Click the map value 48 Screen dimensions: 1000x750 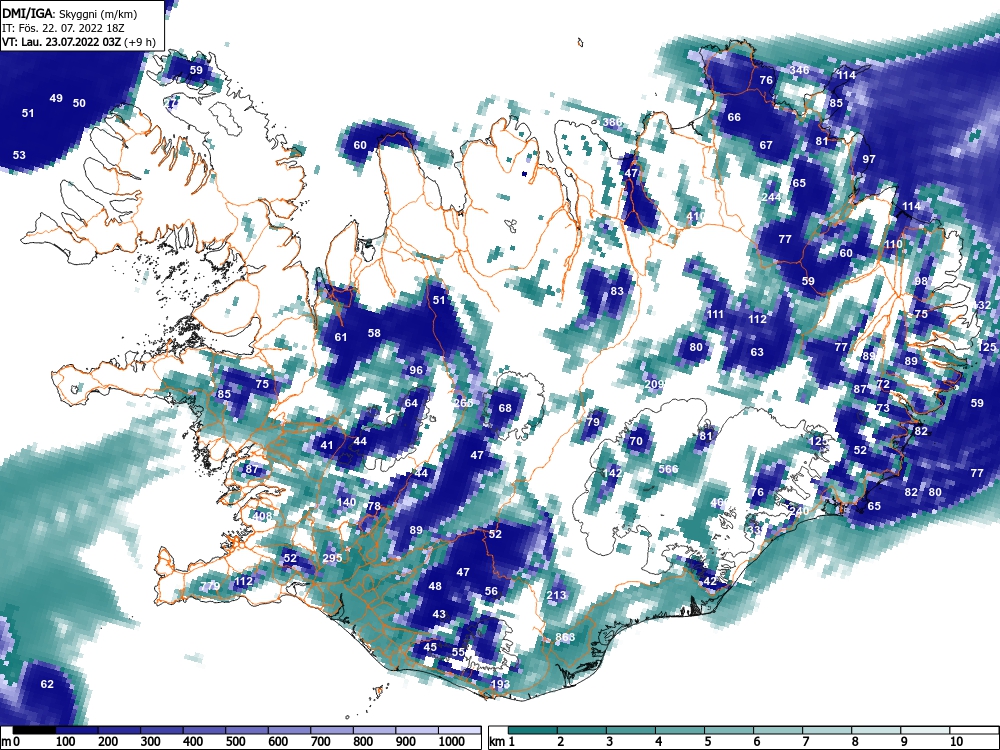(435, 586)
